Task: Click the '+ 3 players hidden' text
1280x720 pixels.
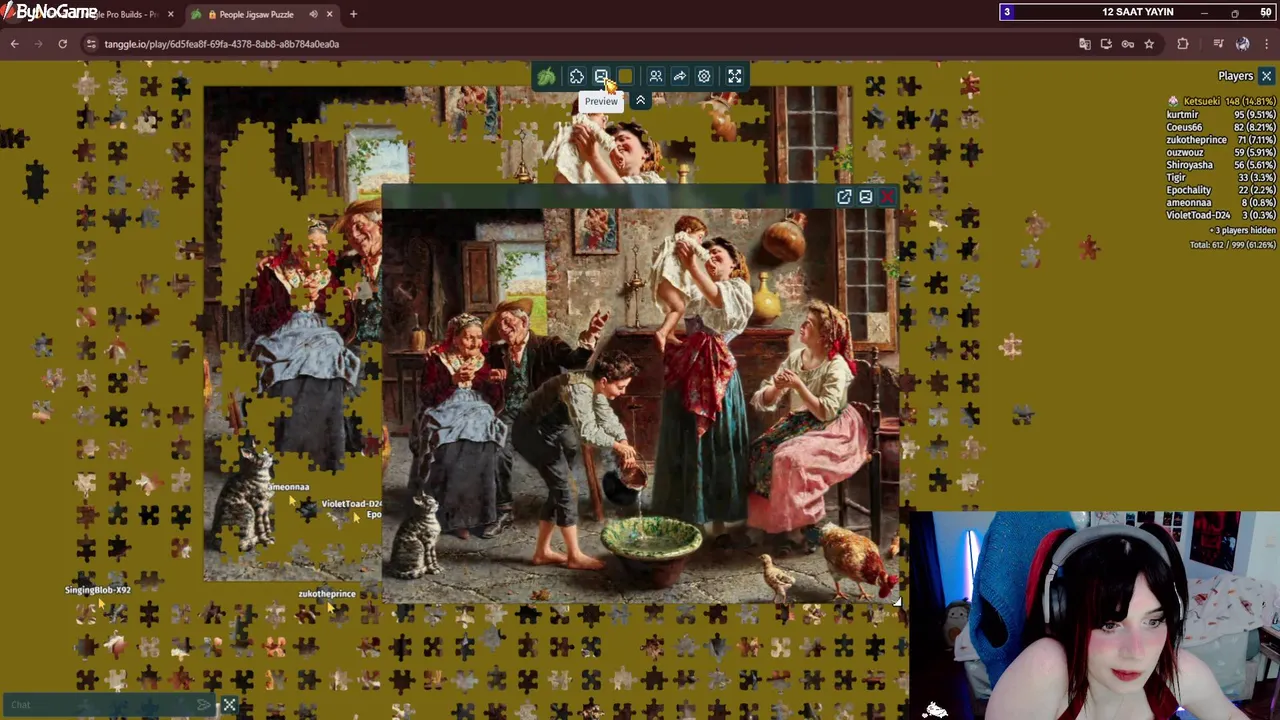Action: tap(1242, 230)
